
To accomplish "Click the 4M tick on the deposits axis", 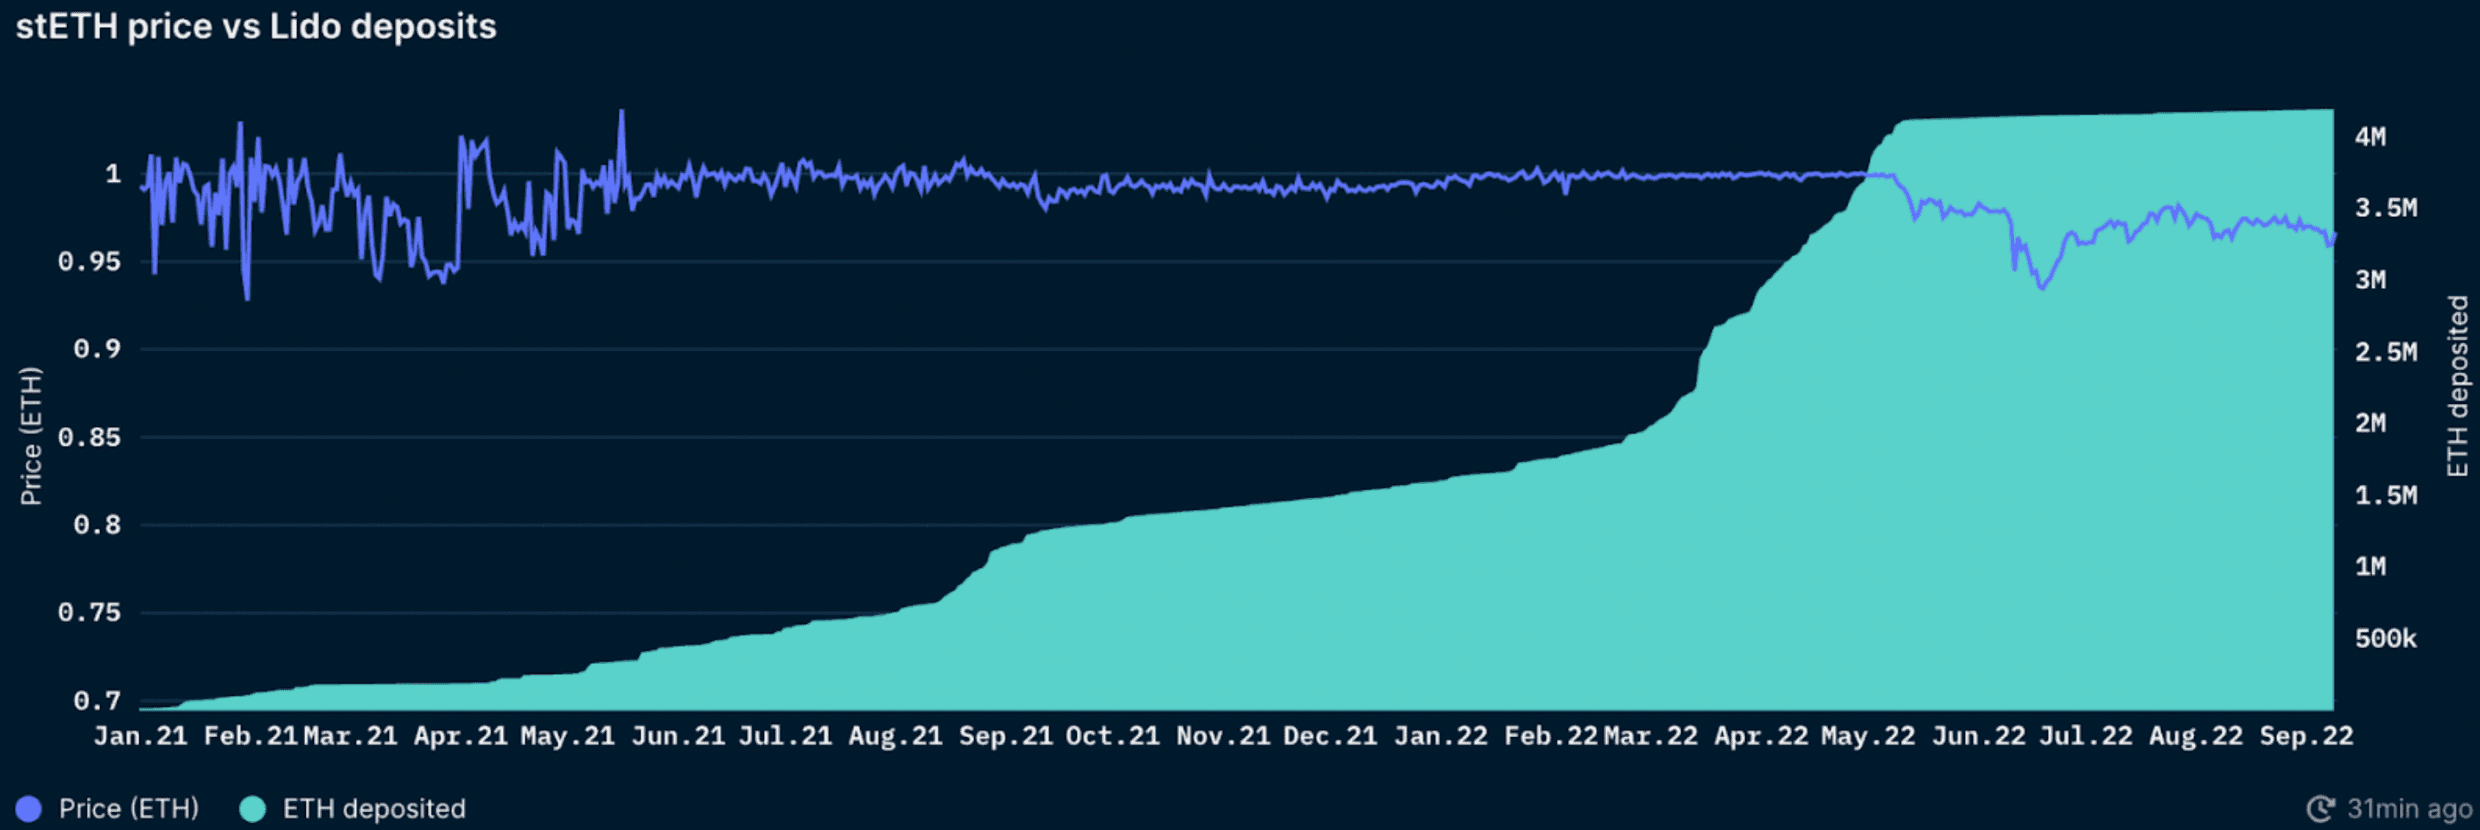I will (x=2370, y=137).
